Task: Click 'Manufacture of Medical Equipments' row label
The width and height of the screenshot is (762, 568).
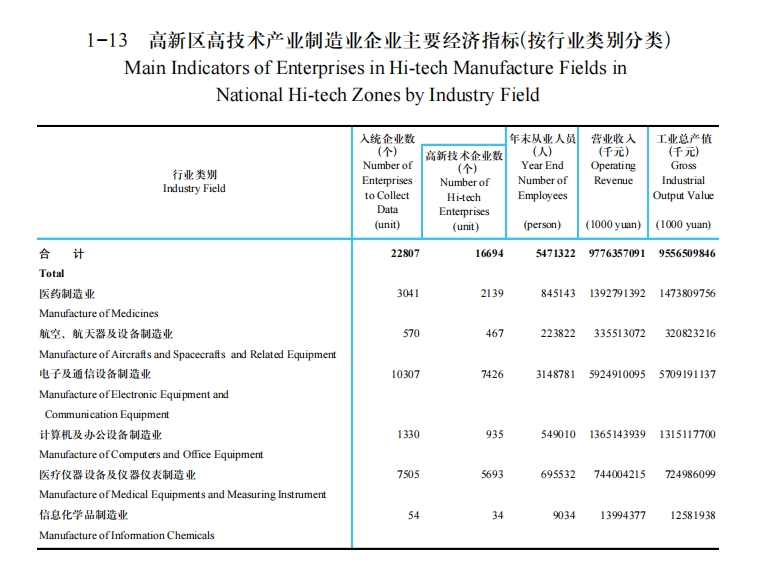Action: (182, 495)
